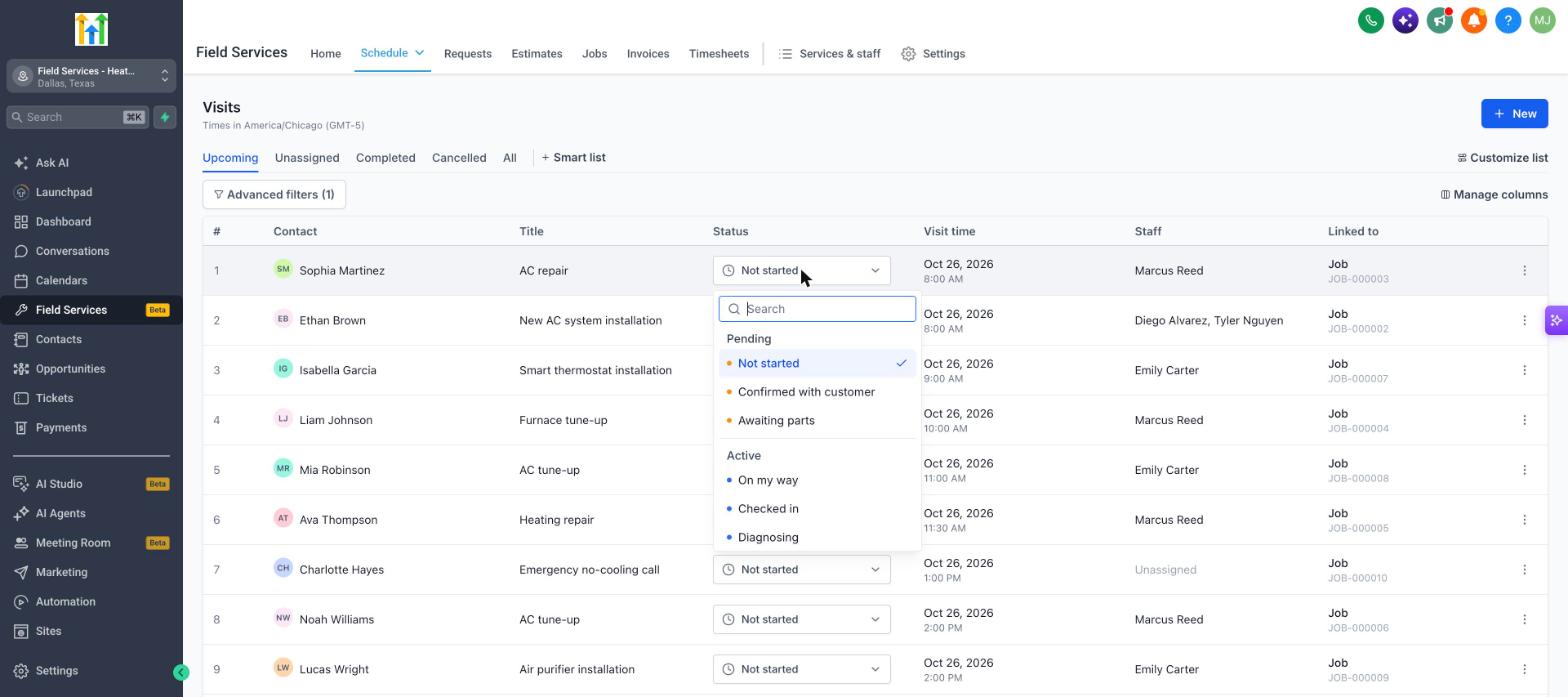Click the green phone dialer icon
This screenshot has height=697, width=1568.
click(x=1371, y=20)
